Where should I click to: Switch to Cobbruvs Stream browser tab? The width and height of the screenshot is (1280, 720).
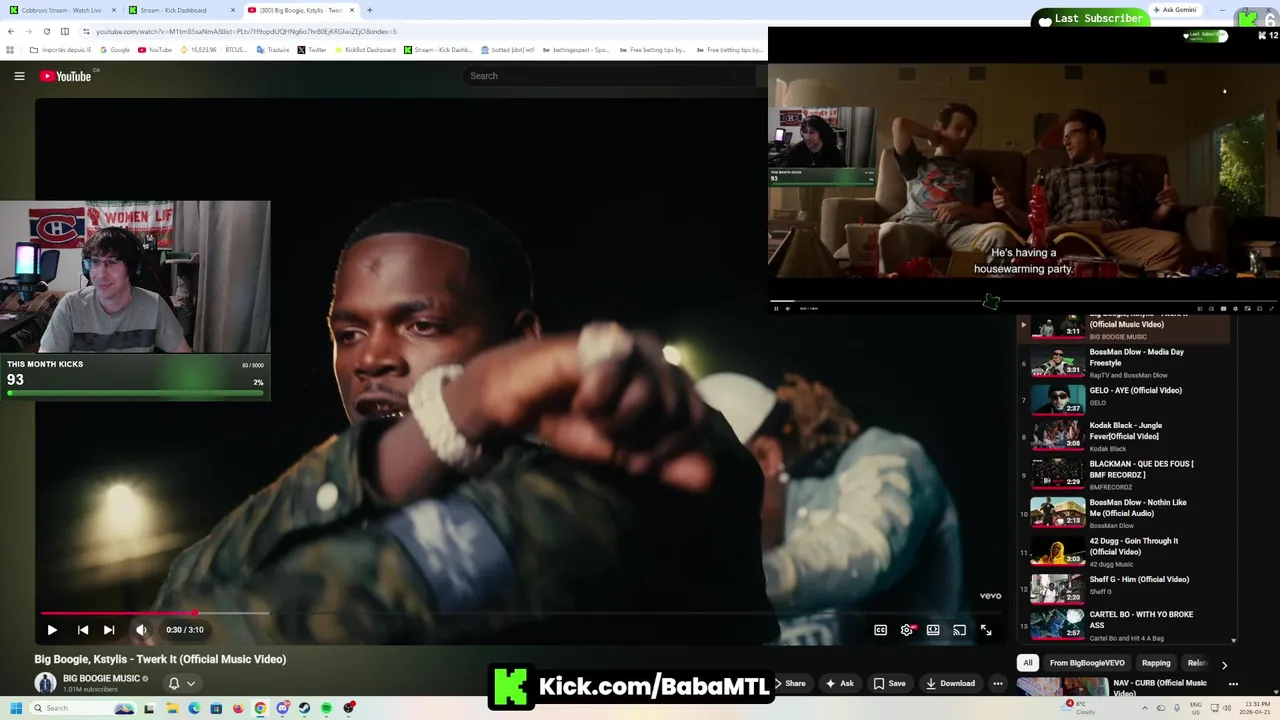(x=60, y=10)
